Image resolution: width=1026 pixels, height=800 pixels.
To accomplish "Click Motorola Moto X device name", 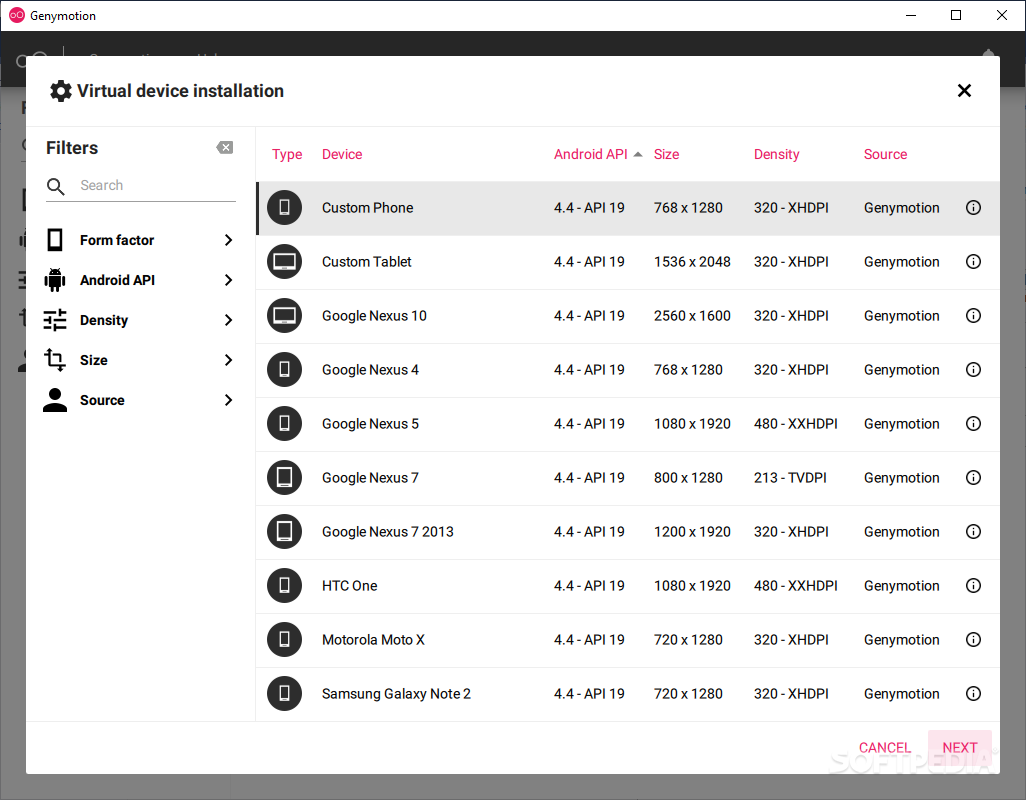I will click(x=373, y=640).
